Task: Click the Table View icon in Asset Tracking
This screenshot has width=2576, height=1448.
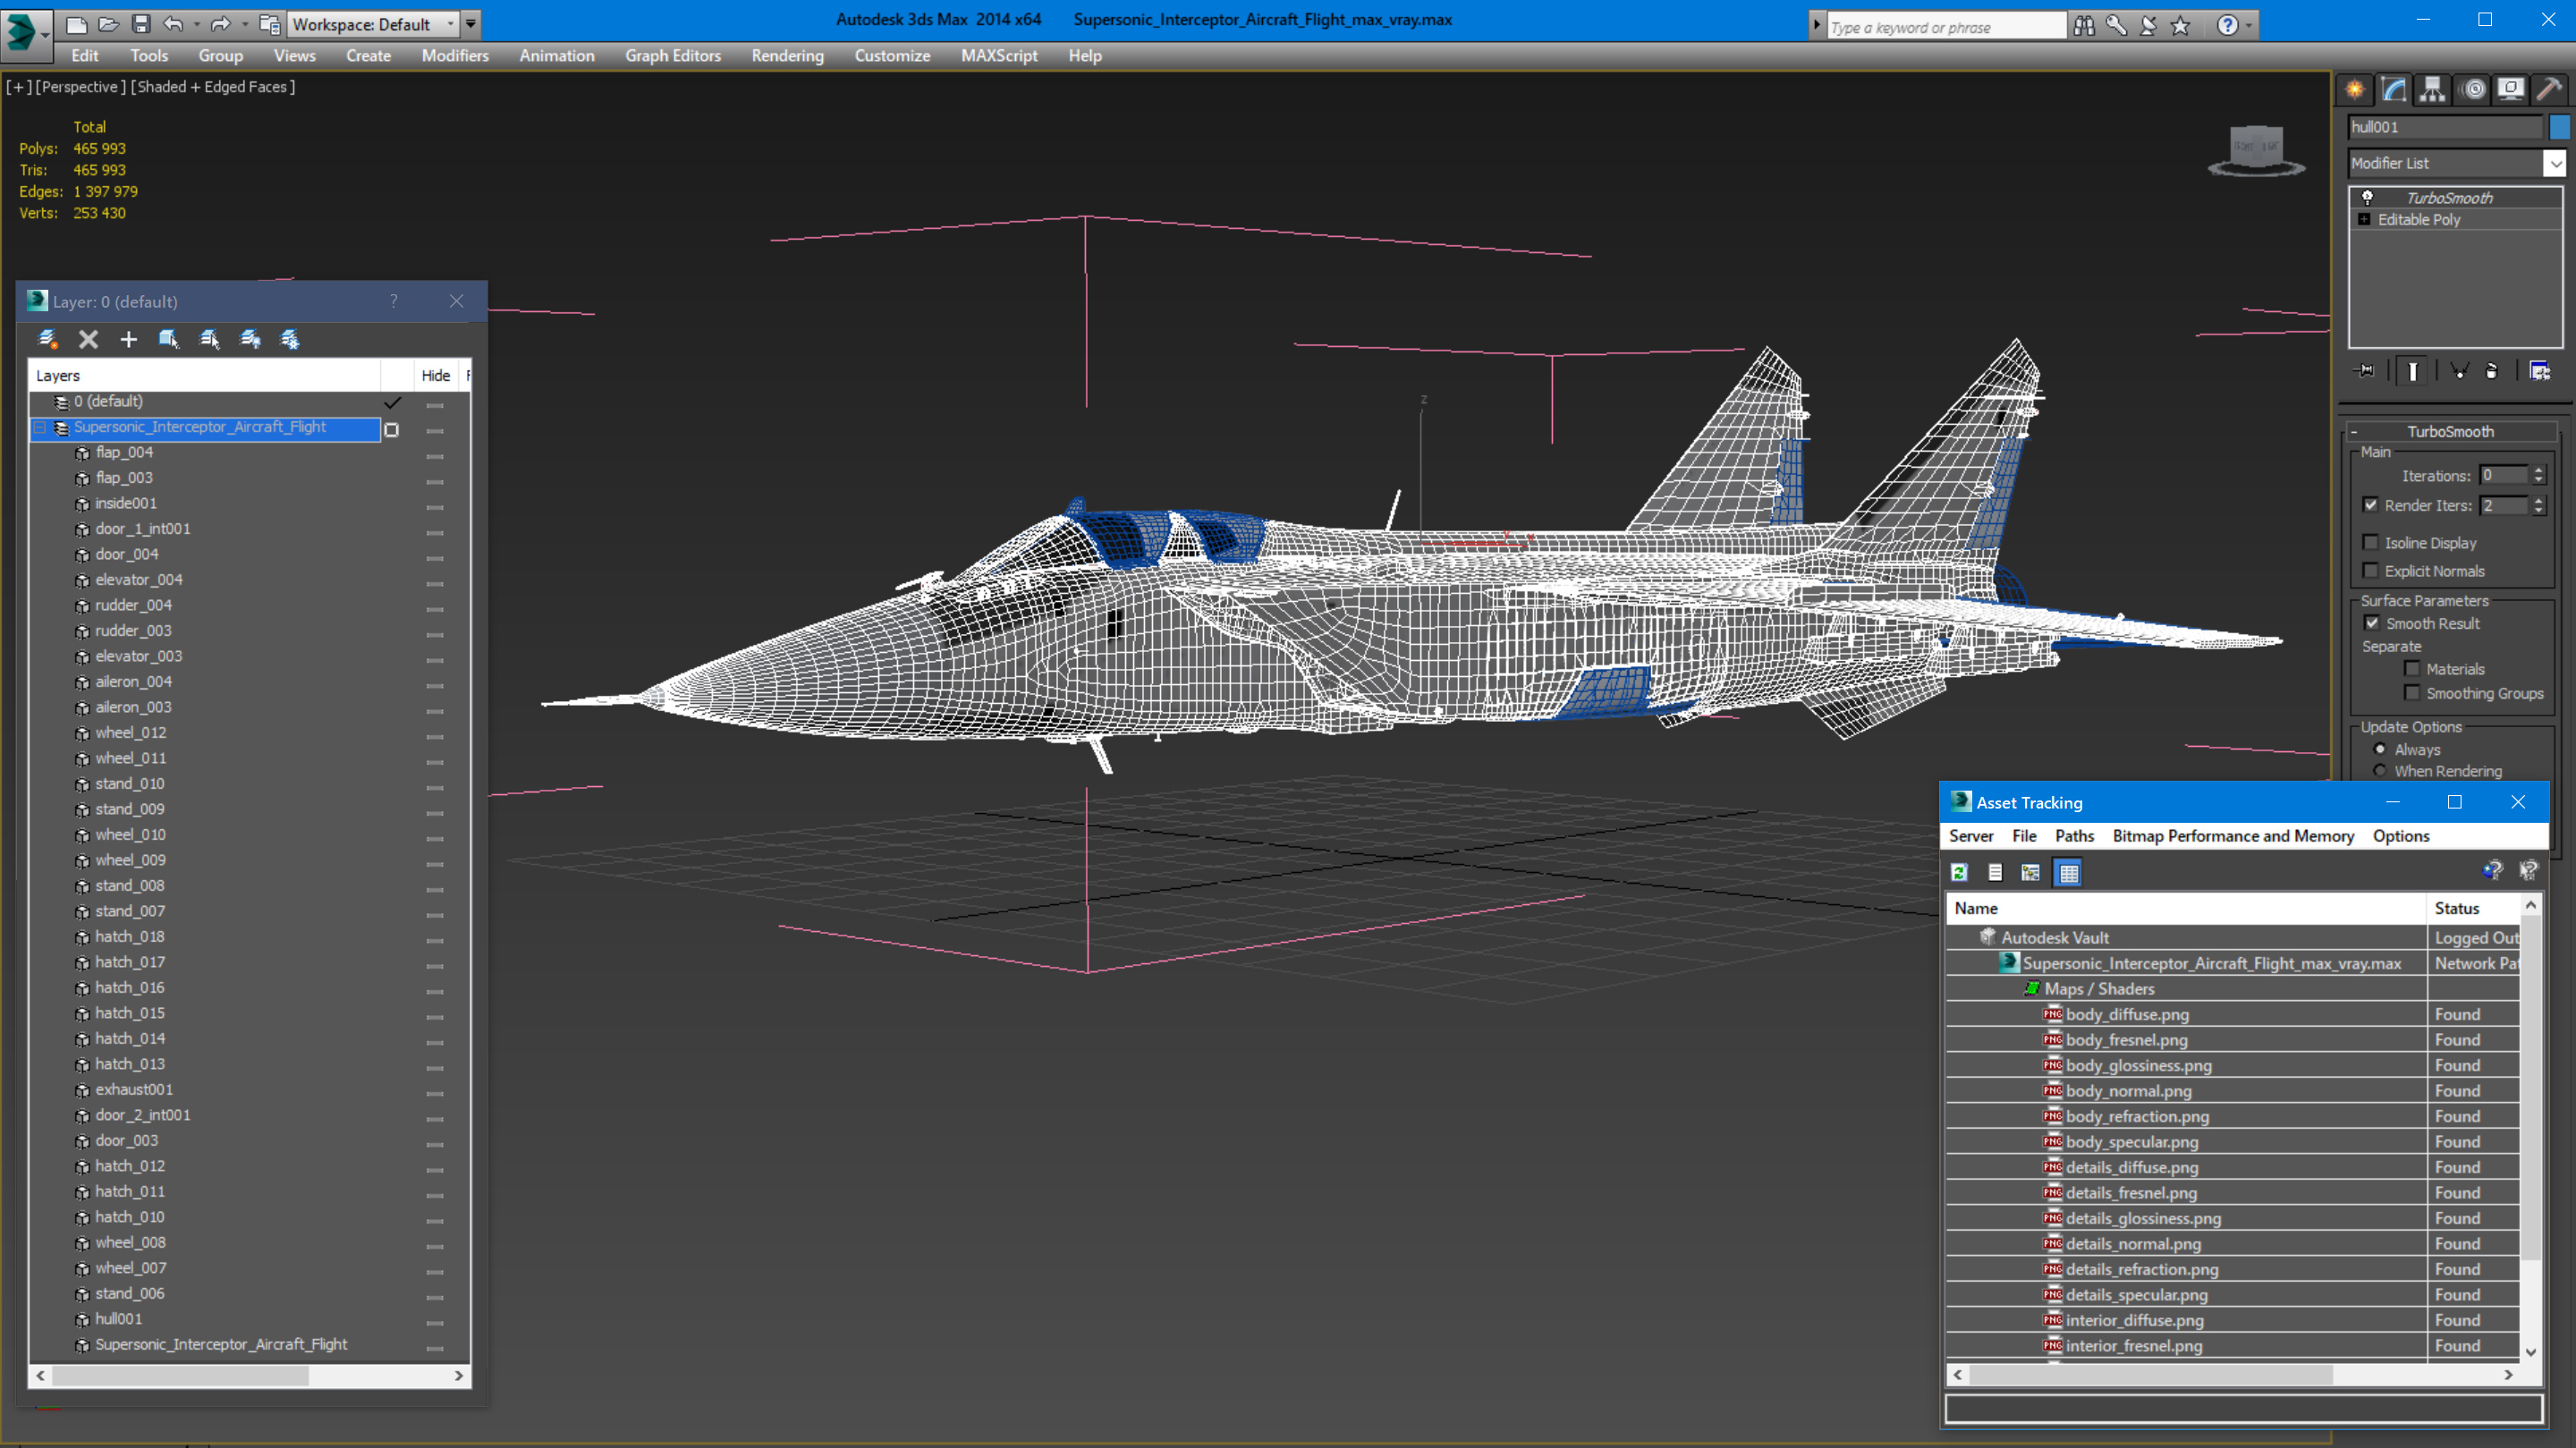Action: point(2068,873)
